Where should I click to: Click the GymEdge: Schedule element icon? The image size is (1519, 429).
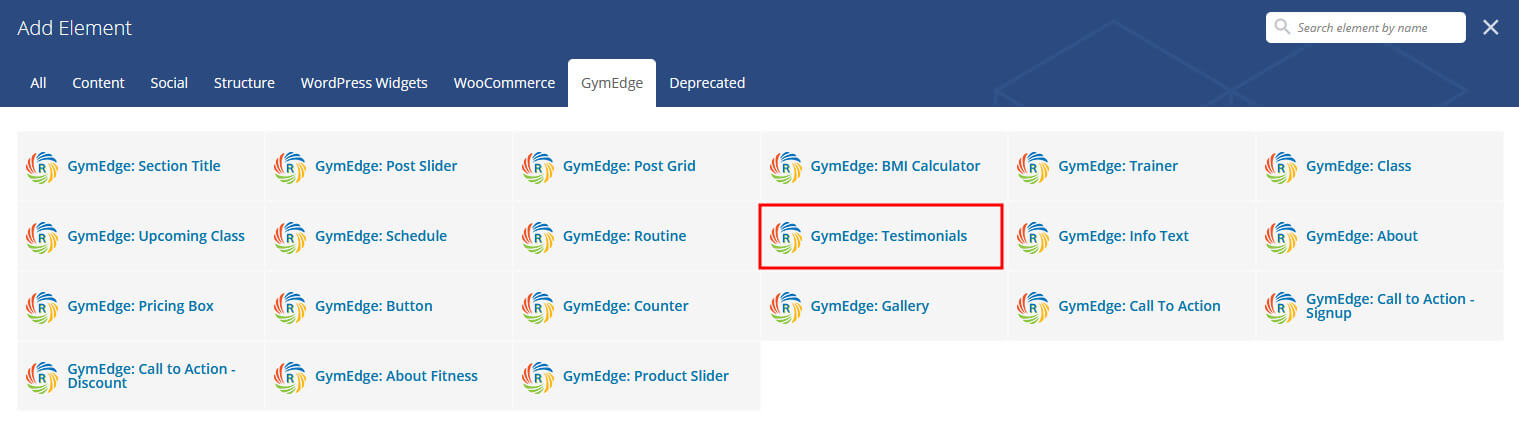[x=289, y=237]
